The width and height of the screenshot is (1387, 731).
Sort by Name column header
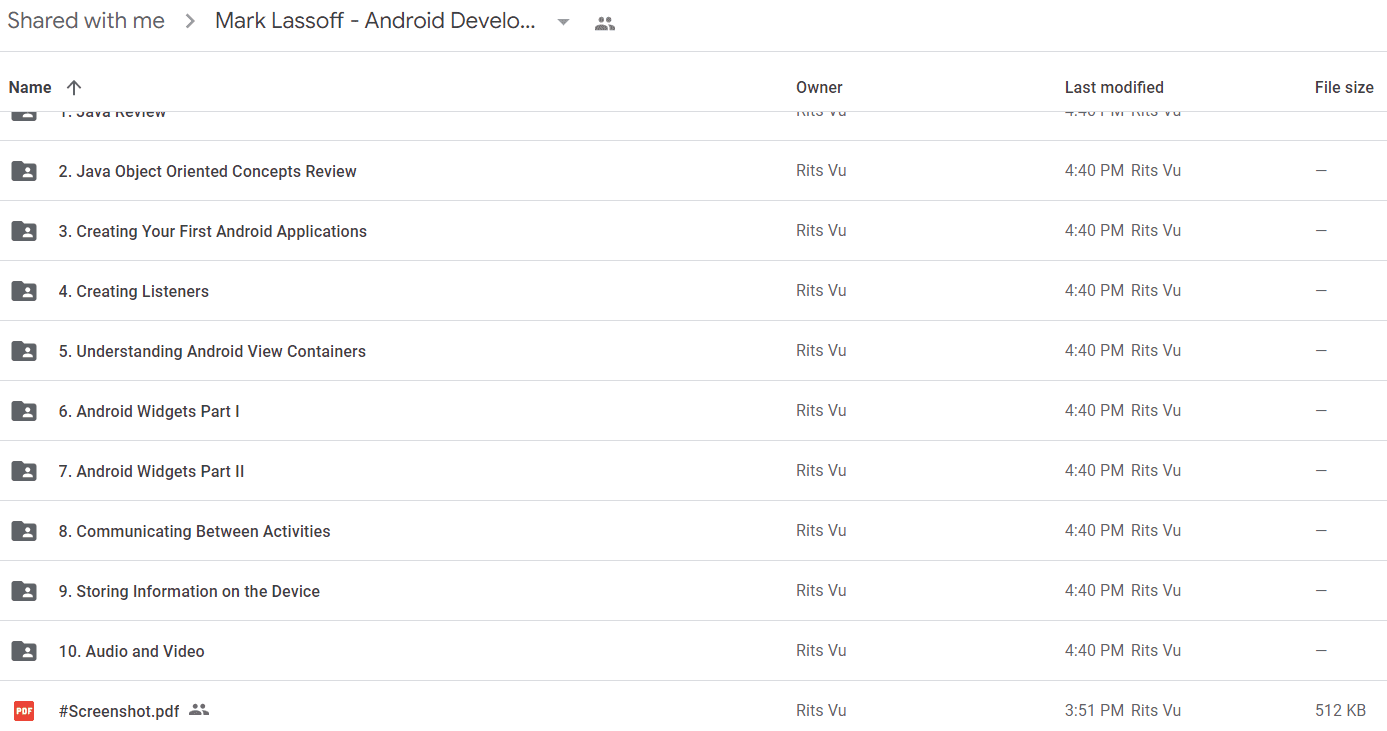tap(30, 87)
